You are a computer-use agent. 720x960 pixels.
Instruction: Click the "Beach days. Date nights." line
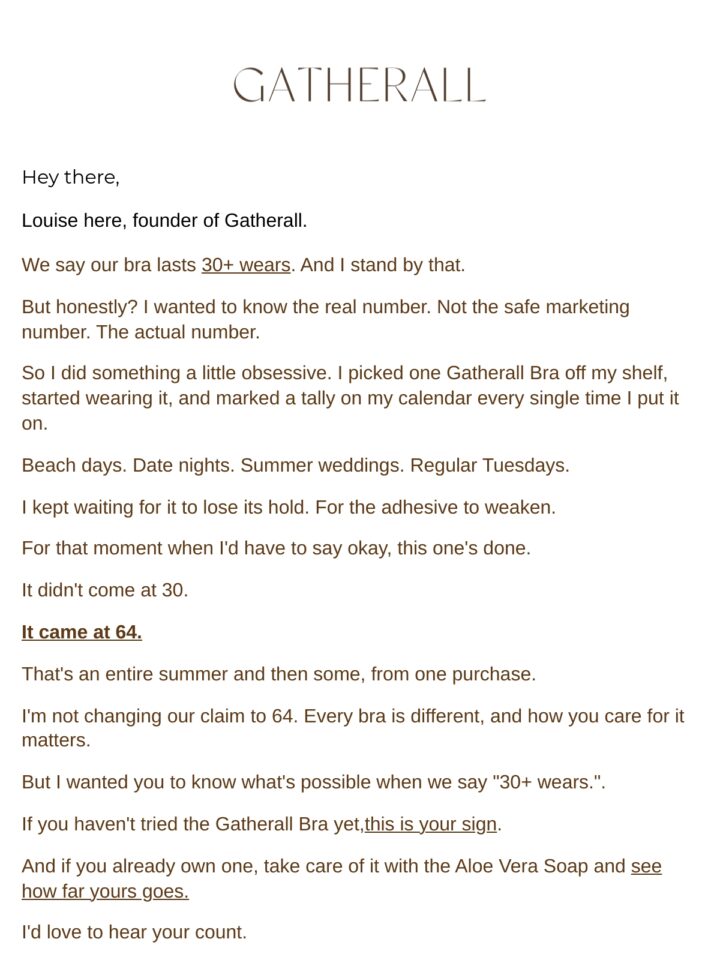295,465
